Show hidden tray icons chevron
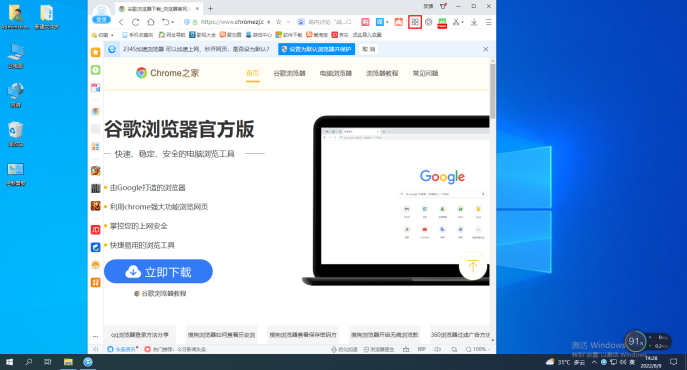This screenshot has height=370, width=687. pos(594,362)
